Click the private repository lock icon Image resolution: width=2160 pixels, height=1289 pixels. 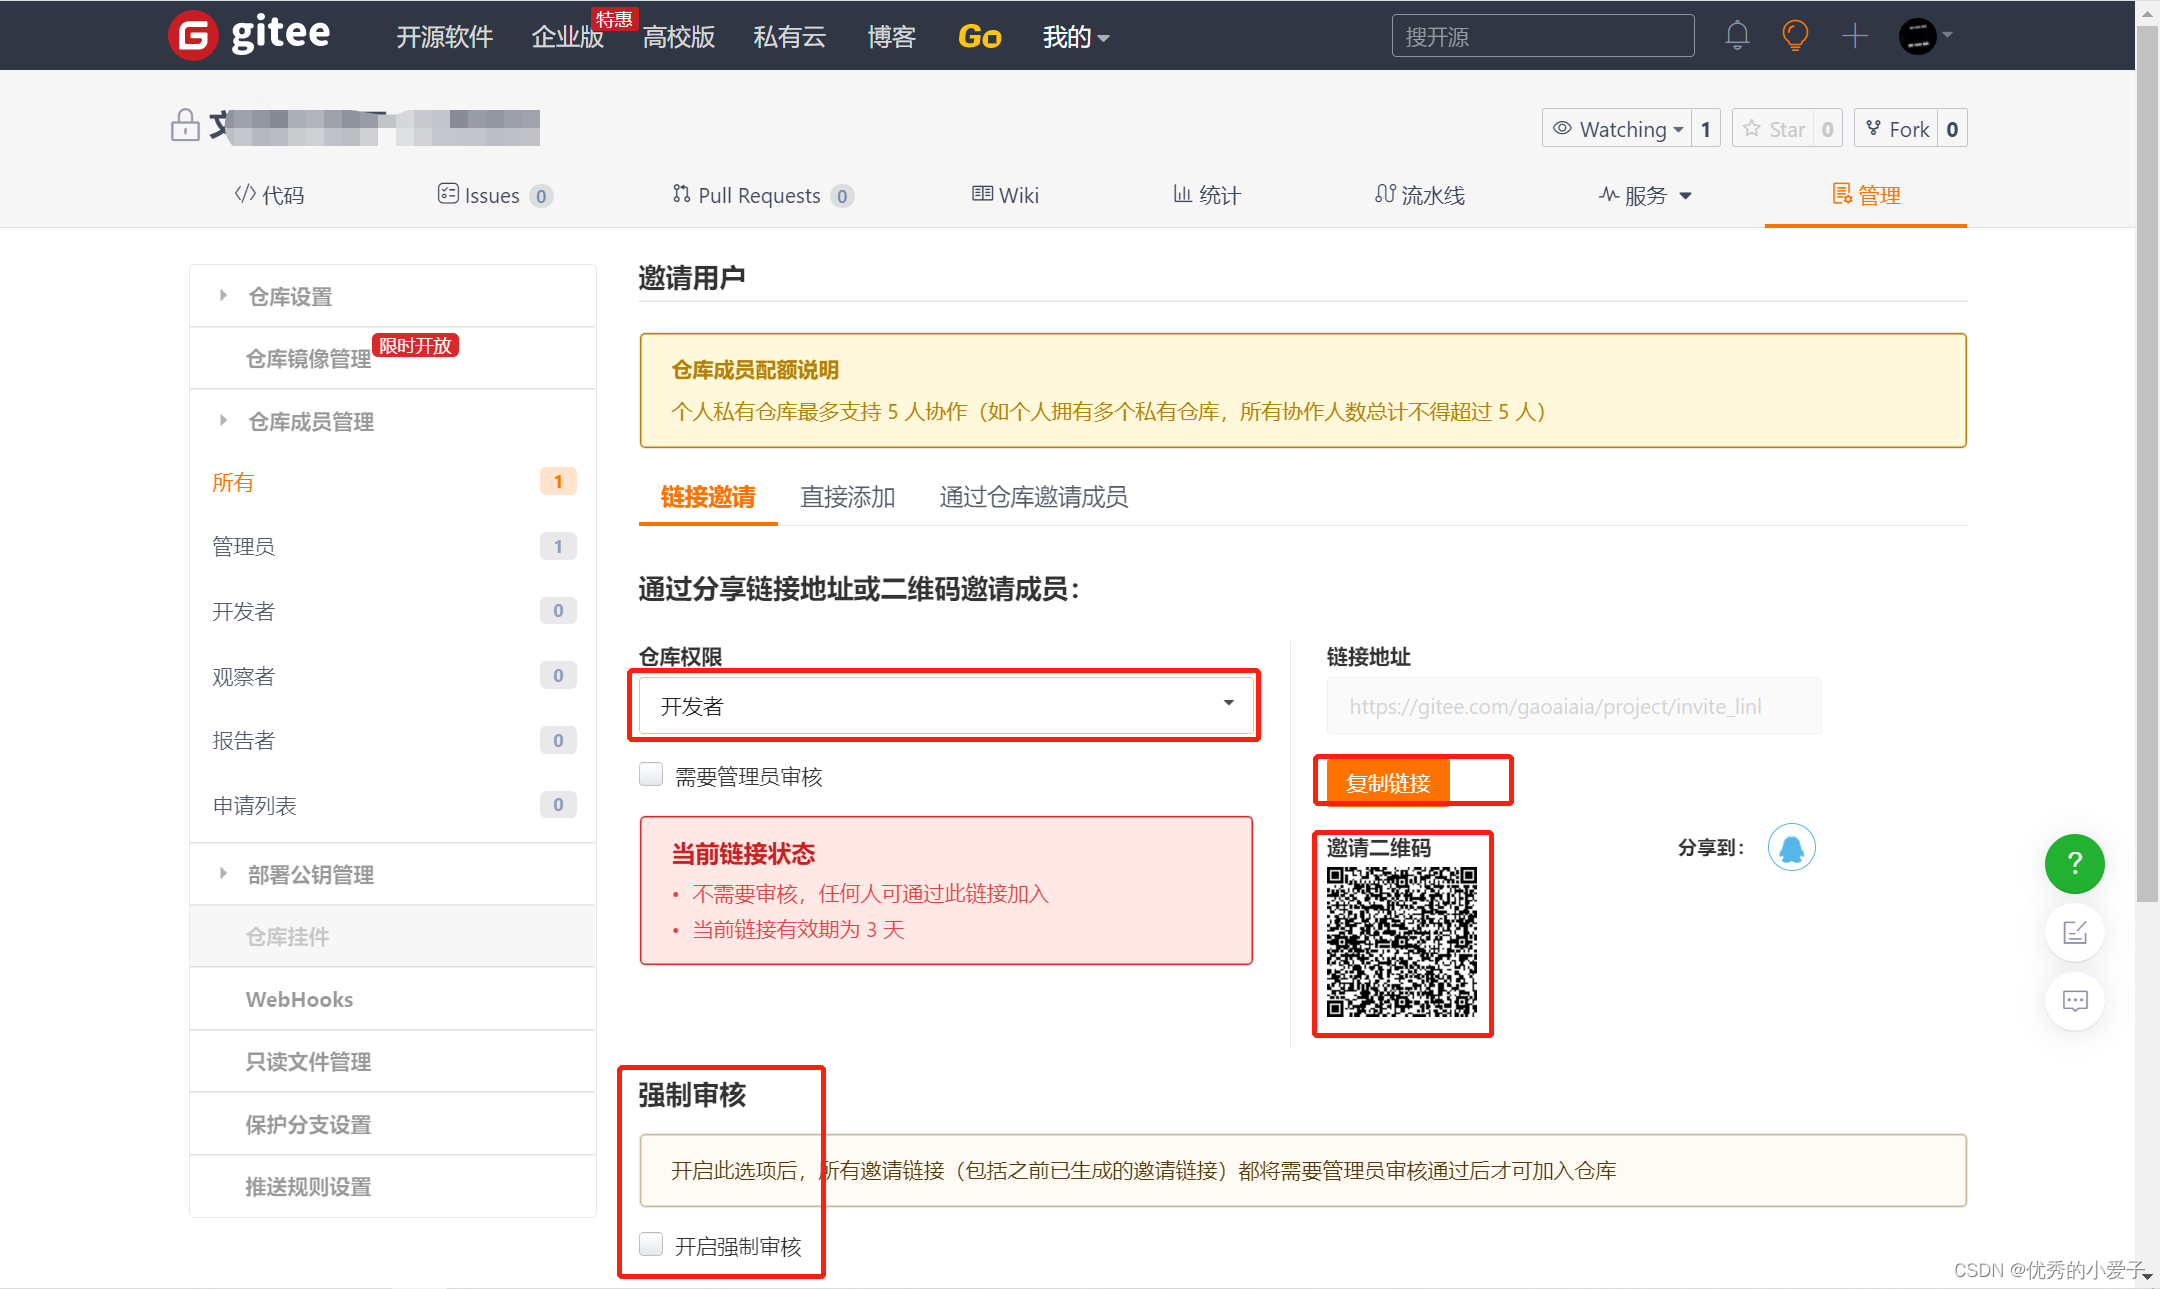[x=185, y=126]
